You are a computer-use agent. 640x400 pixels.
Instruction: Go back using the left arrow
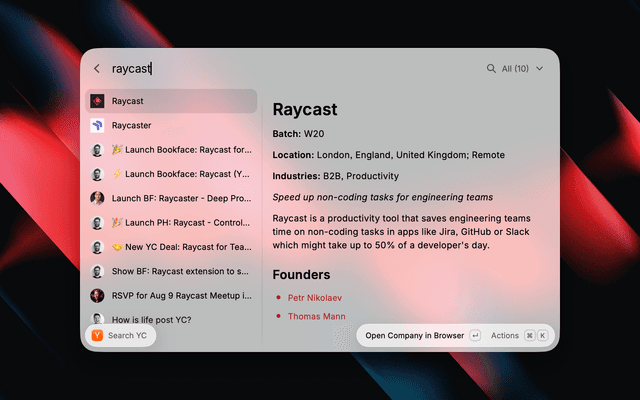coord(97,69)
